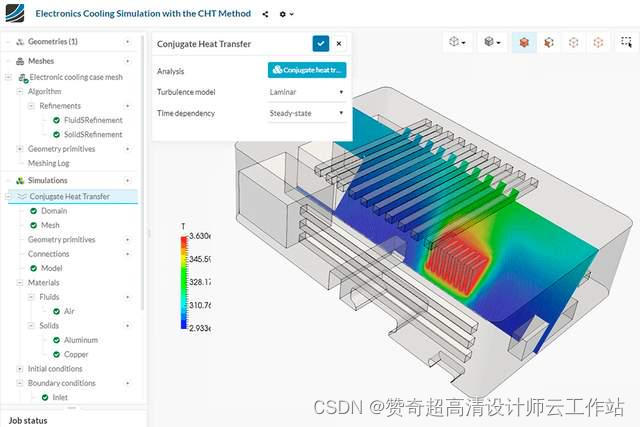
Task: Add a new mesh with plus icon
Action: [x=127, y=61]
